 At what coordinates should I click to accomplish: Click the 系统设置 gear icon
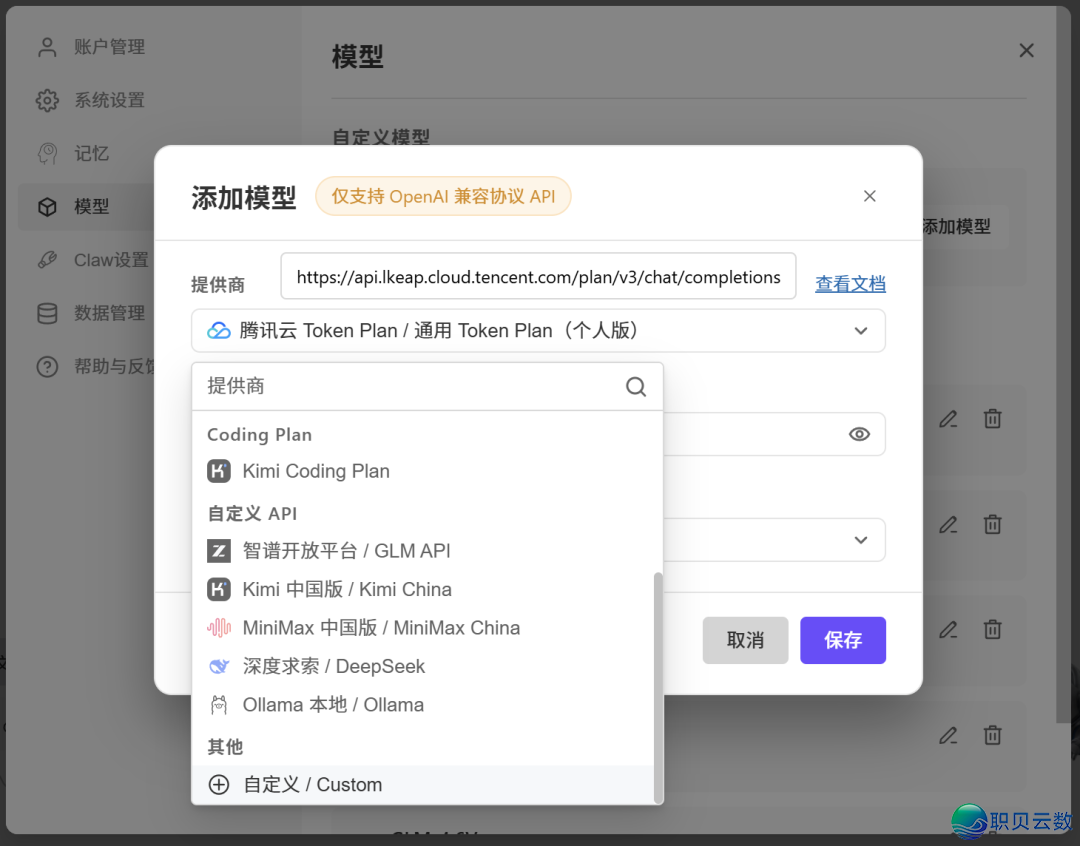point(47,100)
